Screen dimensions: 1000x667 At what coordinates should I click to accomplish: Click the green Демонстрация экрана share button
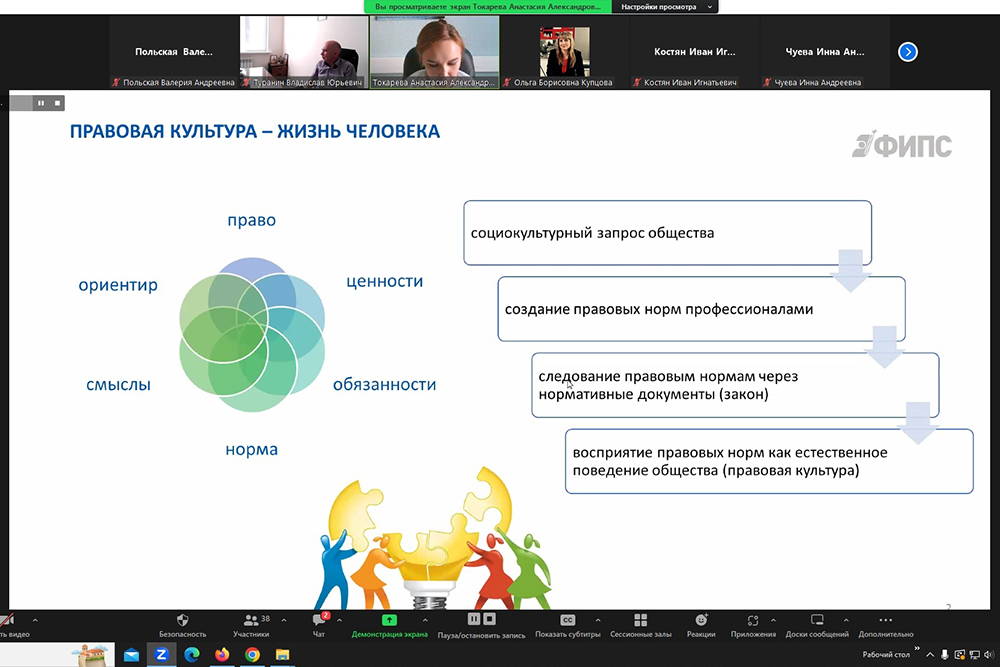[389, 622]
